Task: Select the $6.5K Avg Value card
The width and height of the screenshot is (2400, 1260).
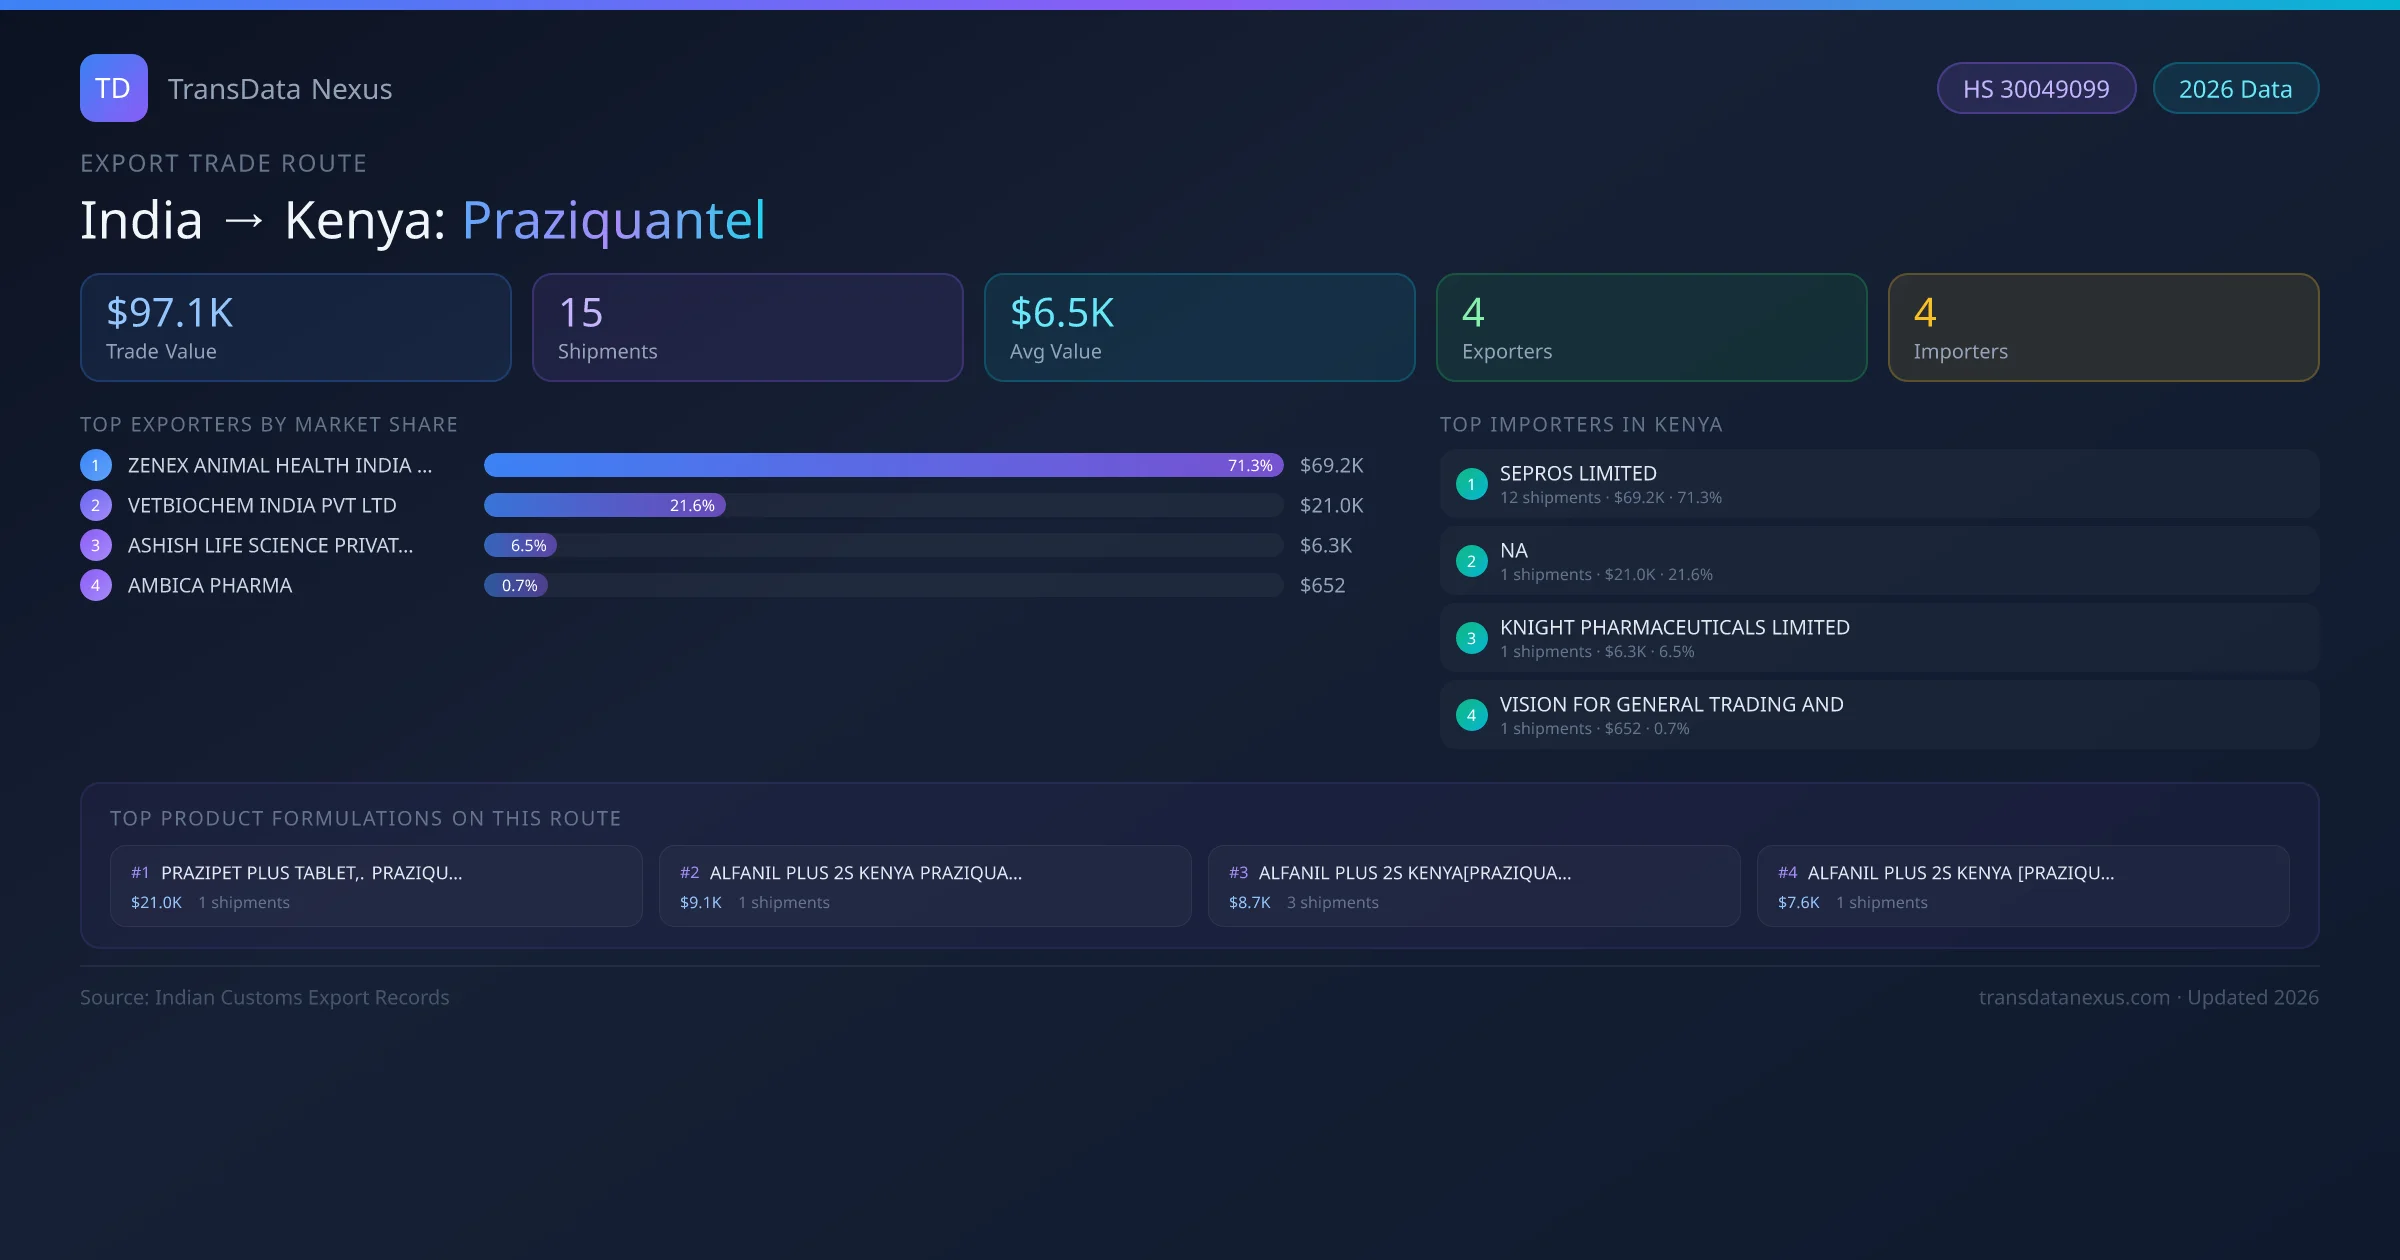Action: tap(1199, 328)
